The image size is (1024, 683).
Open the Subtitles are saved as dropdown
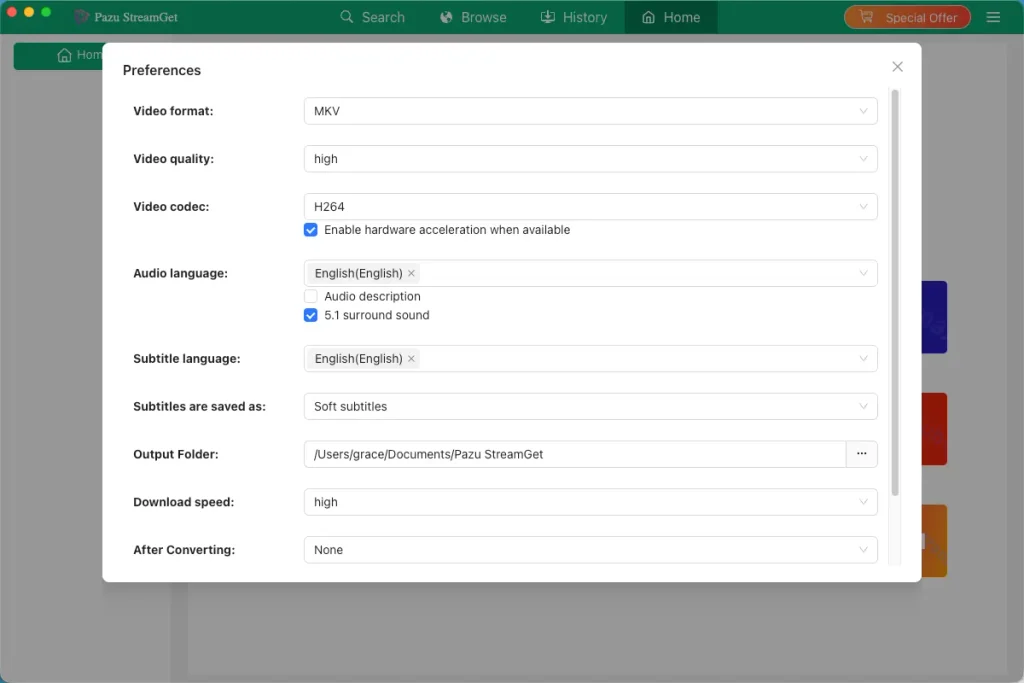click(x=590, y=407)
